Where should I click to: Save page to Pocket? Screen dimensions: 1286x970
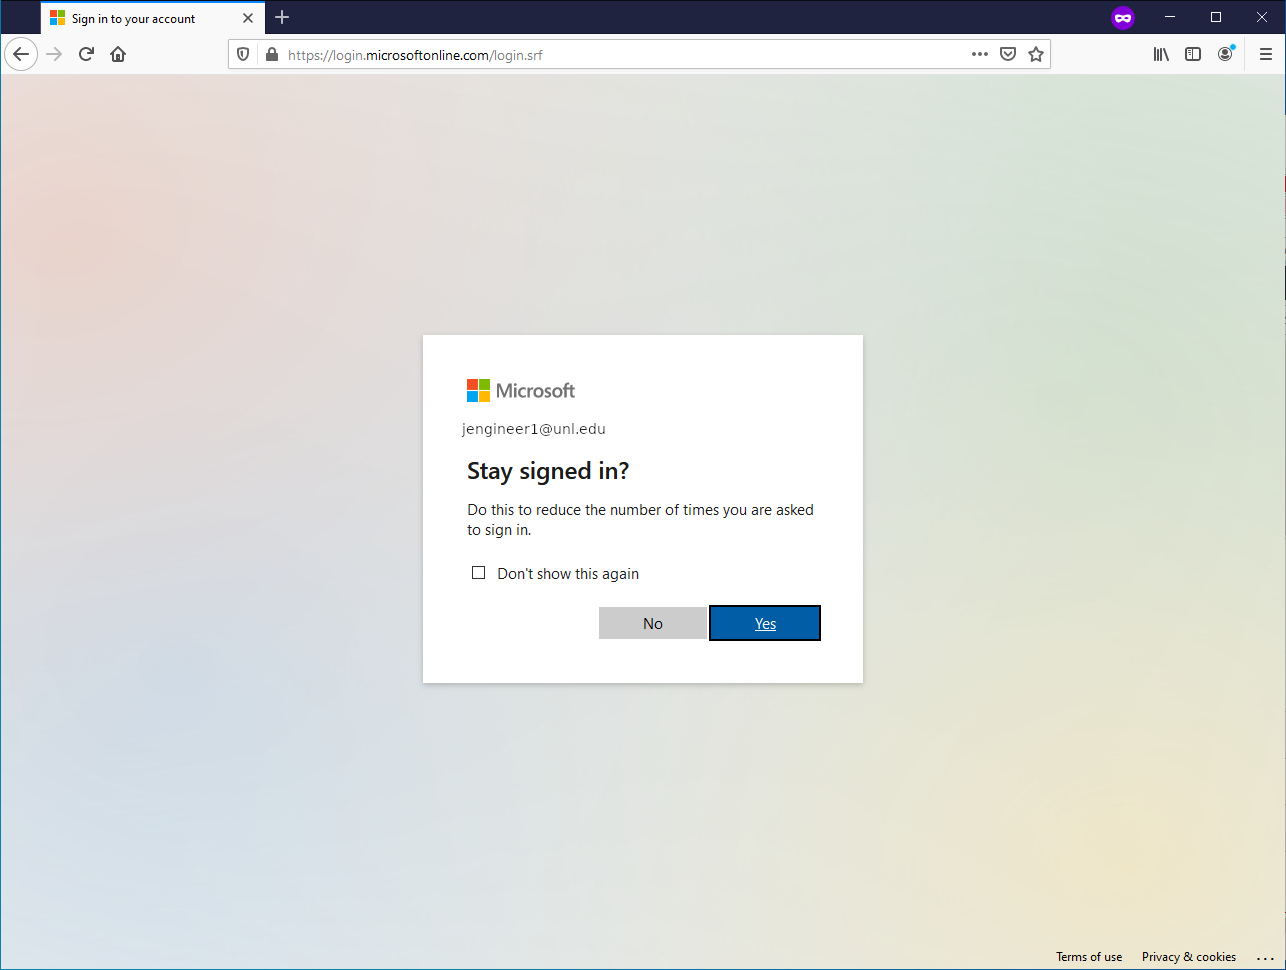1008,54
